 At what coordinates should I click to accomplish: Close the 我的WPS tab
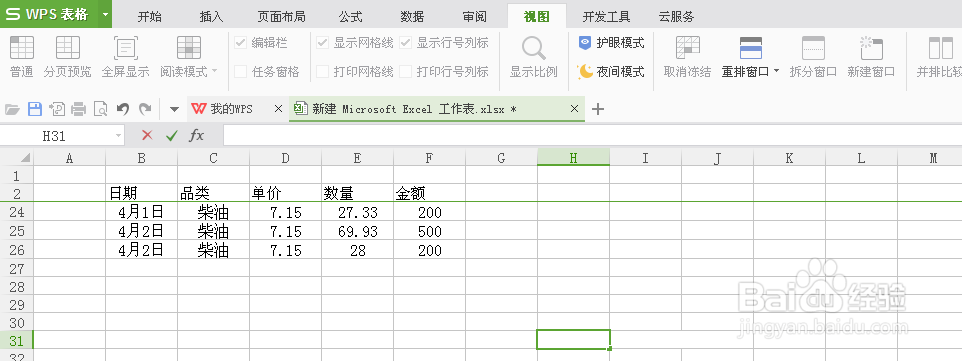[x=278, y=109]
